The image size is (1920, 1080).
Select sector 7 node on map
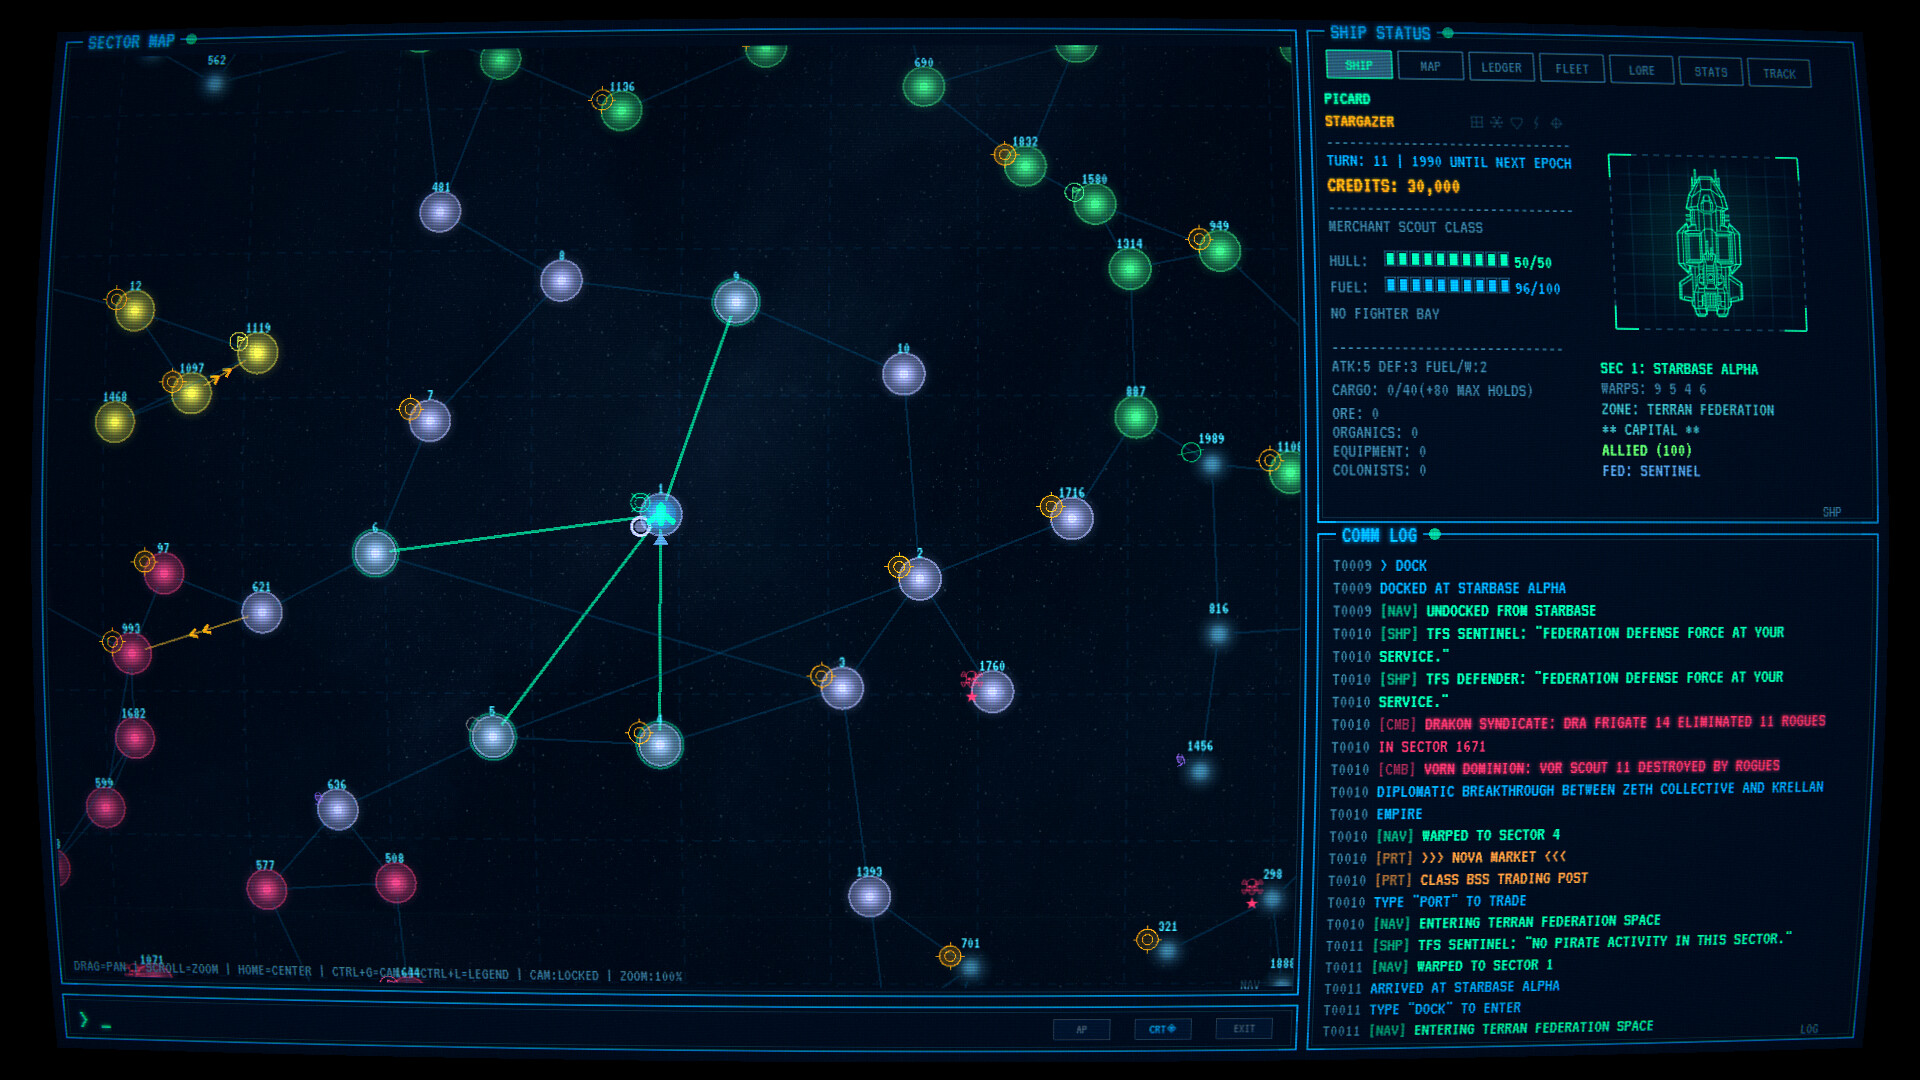coord(430,420)
